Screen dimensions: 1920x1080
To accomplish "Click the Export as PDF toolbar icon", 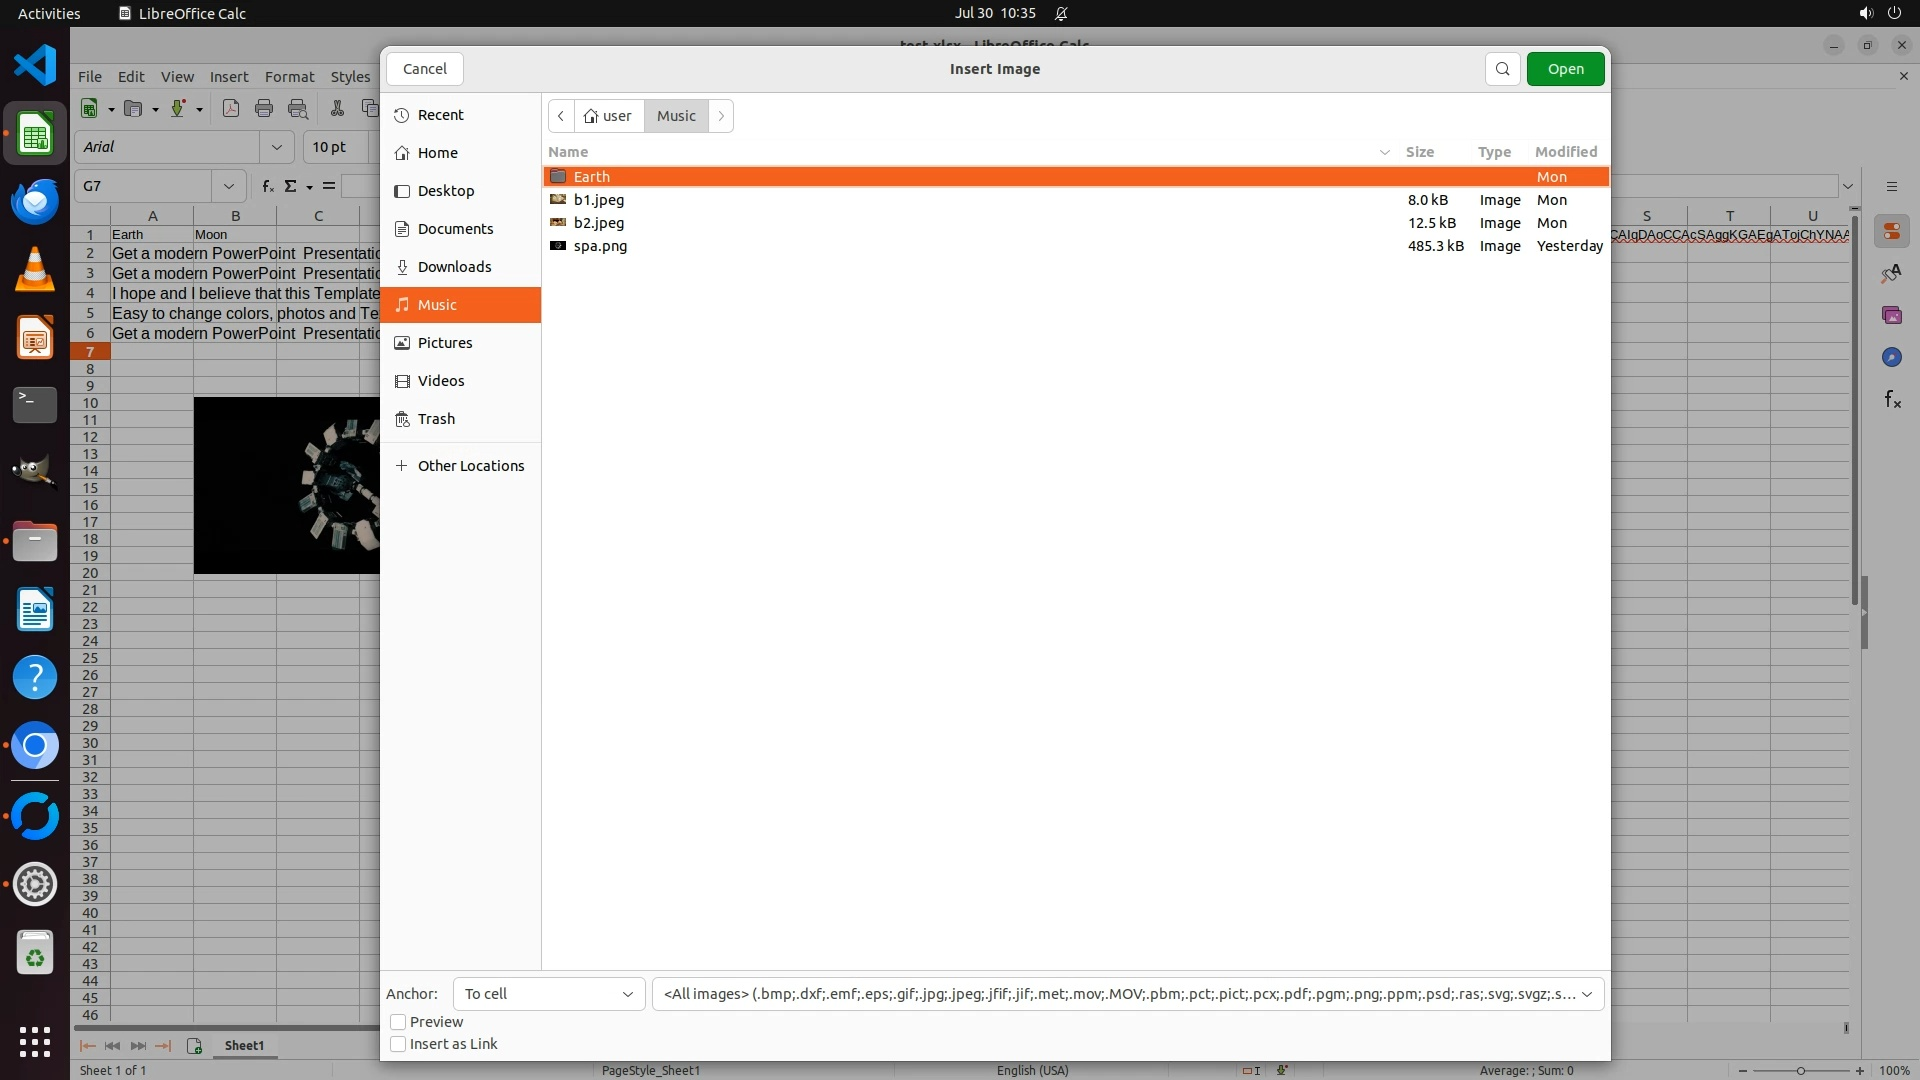I will (x=231, y=109).
